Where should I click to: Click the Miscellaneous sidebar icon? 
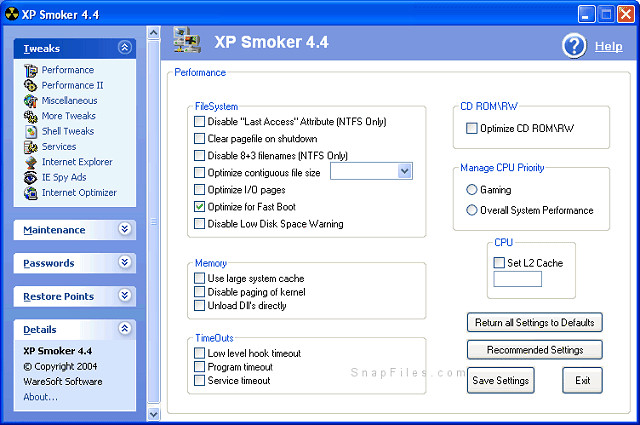[31, 101]
